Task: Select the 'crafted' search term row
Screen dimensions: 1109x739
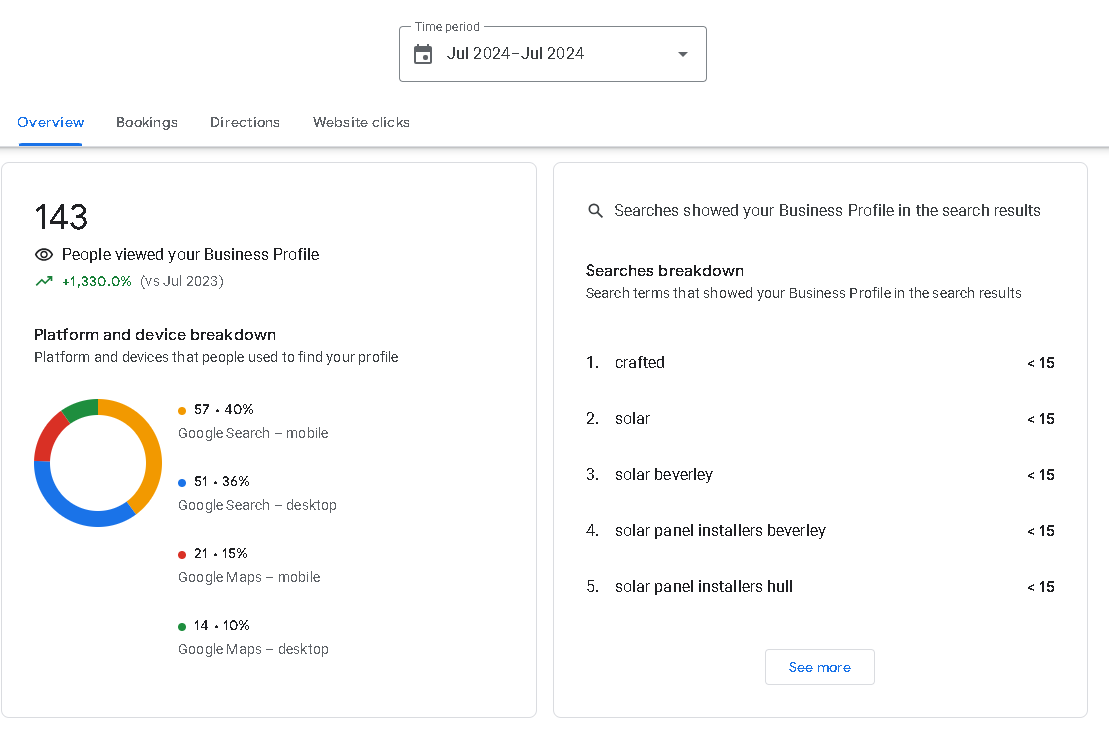Action: point(640,363)
